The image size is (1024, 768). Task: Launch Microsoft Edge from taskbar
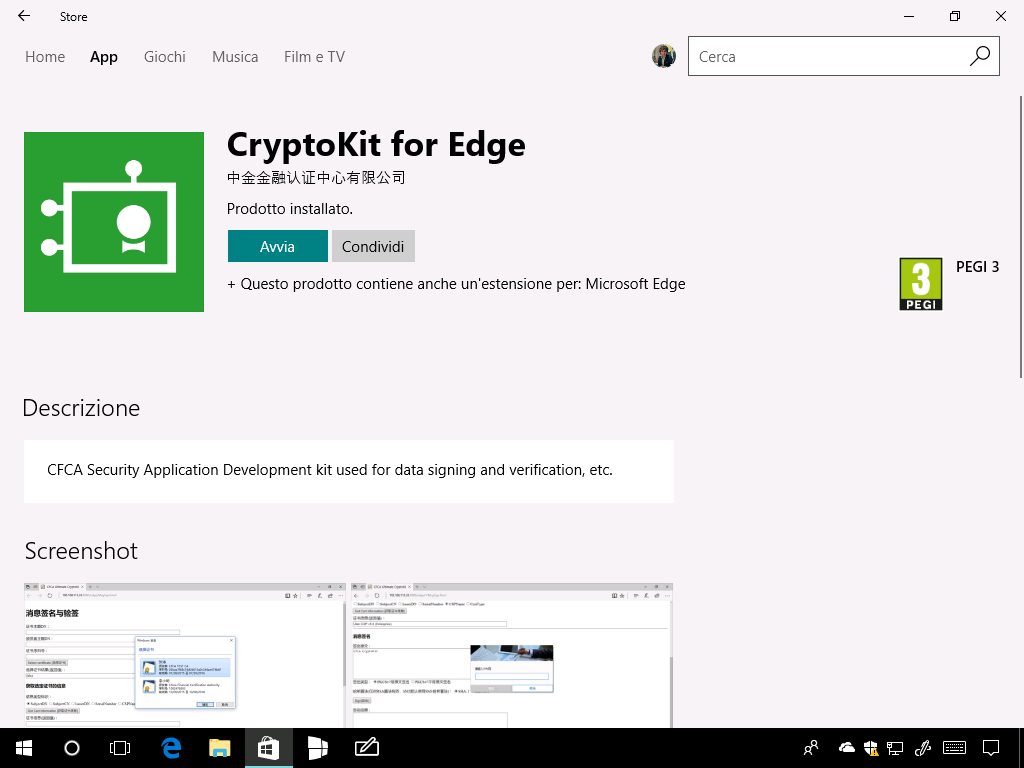[171, 748]
